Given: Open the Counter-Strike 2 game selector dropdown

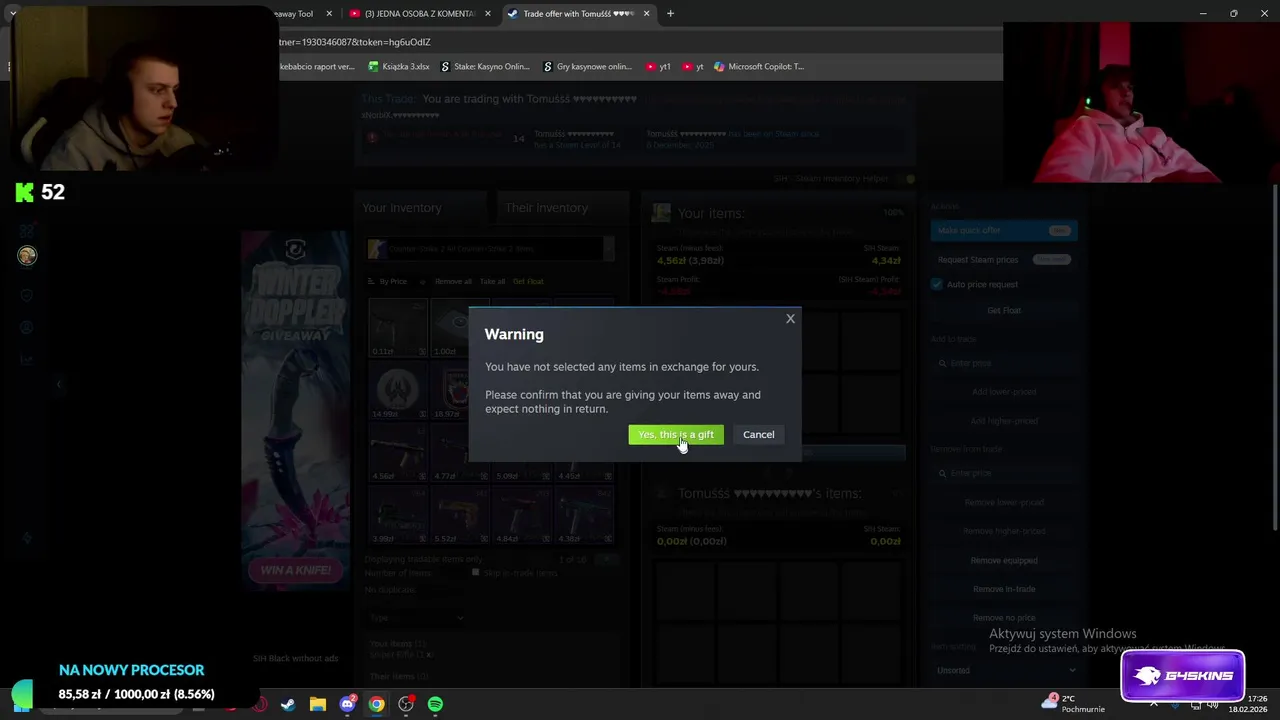Looking at the screenshot, I should coord(490,249).
